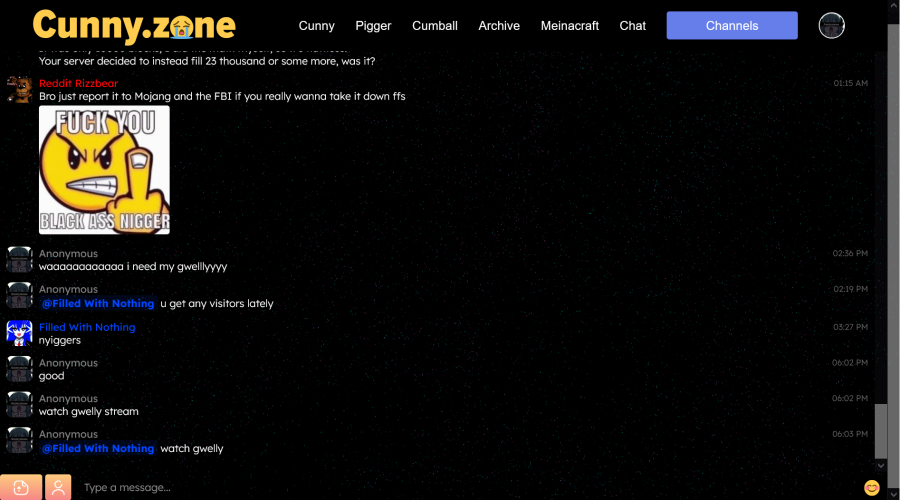Click the message "waaaaaaaaaaaa i need my gwelllyyyy"
This screenshot has height=500, width=900.
point(133,267)
